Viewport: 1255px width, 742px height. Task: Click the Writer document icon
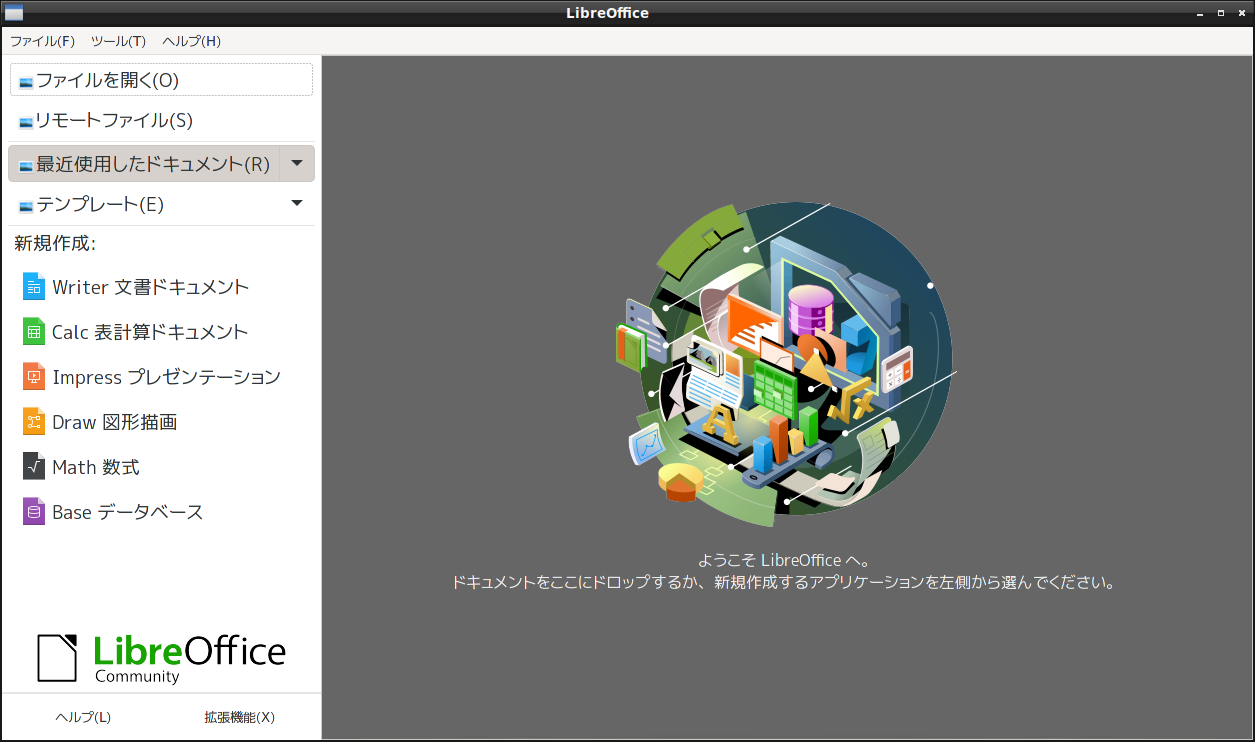[x=34, y=287]
